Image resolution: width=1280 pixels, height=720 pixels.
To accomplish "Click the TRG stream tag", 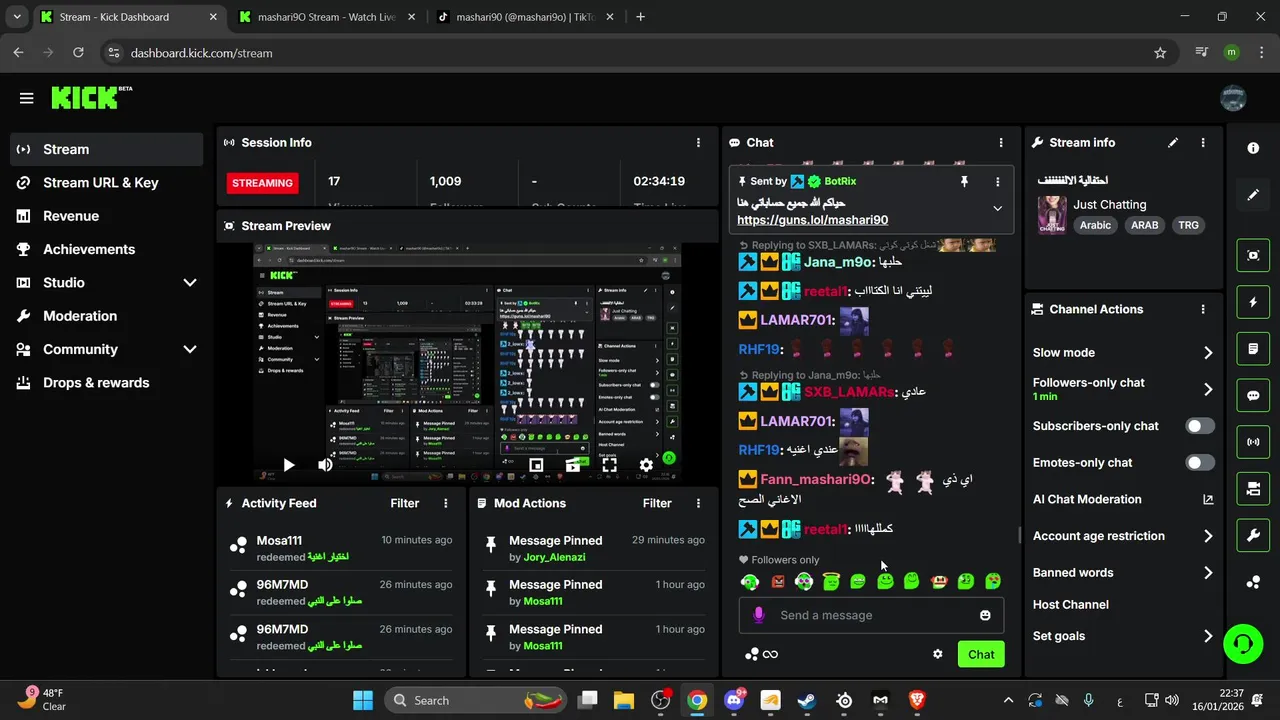I will tap(1188, 225).
